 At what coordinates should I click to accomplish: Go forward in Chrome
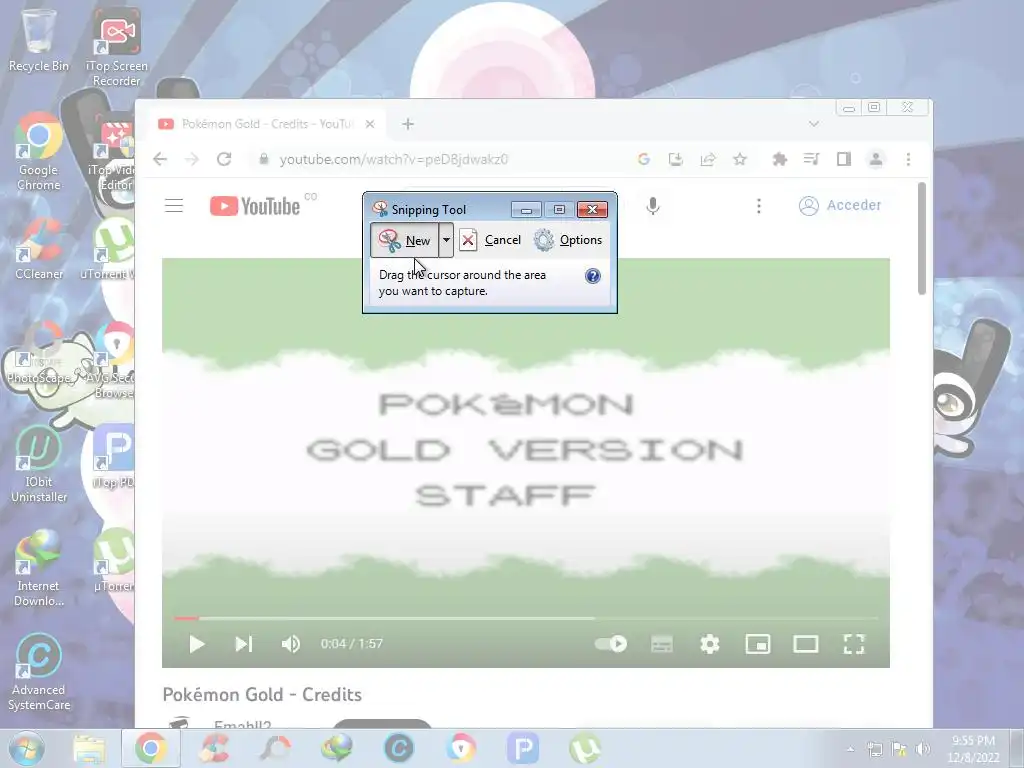click(x=191, y=159)
